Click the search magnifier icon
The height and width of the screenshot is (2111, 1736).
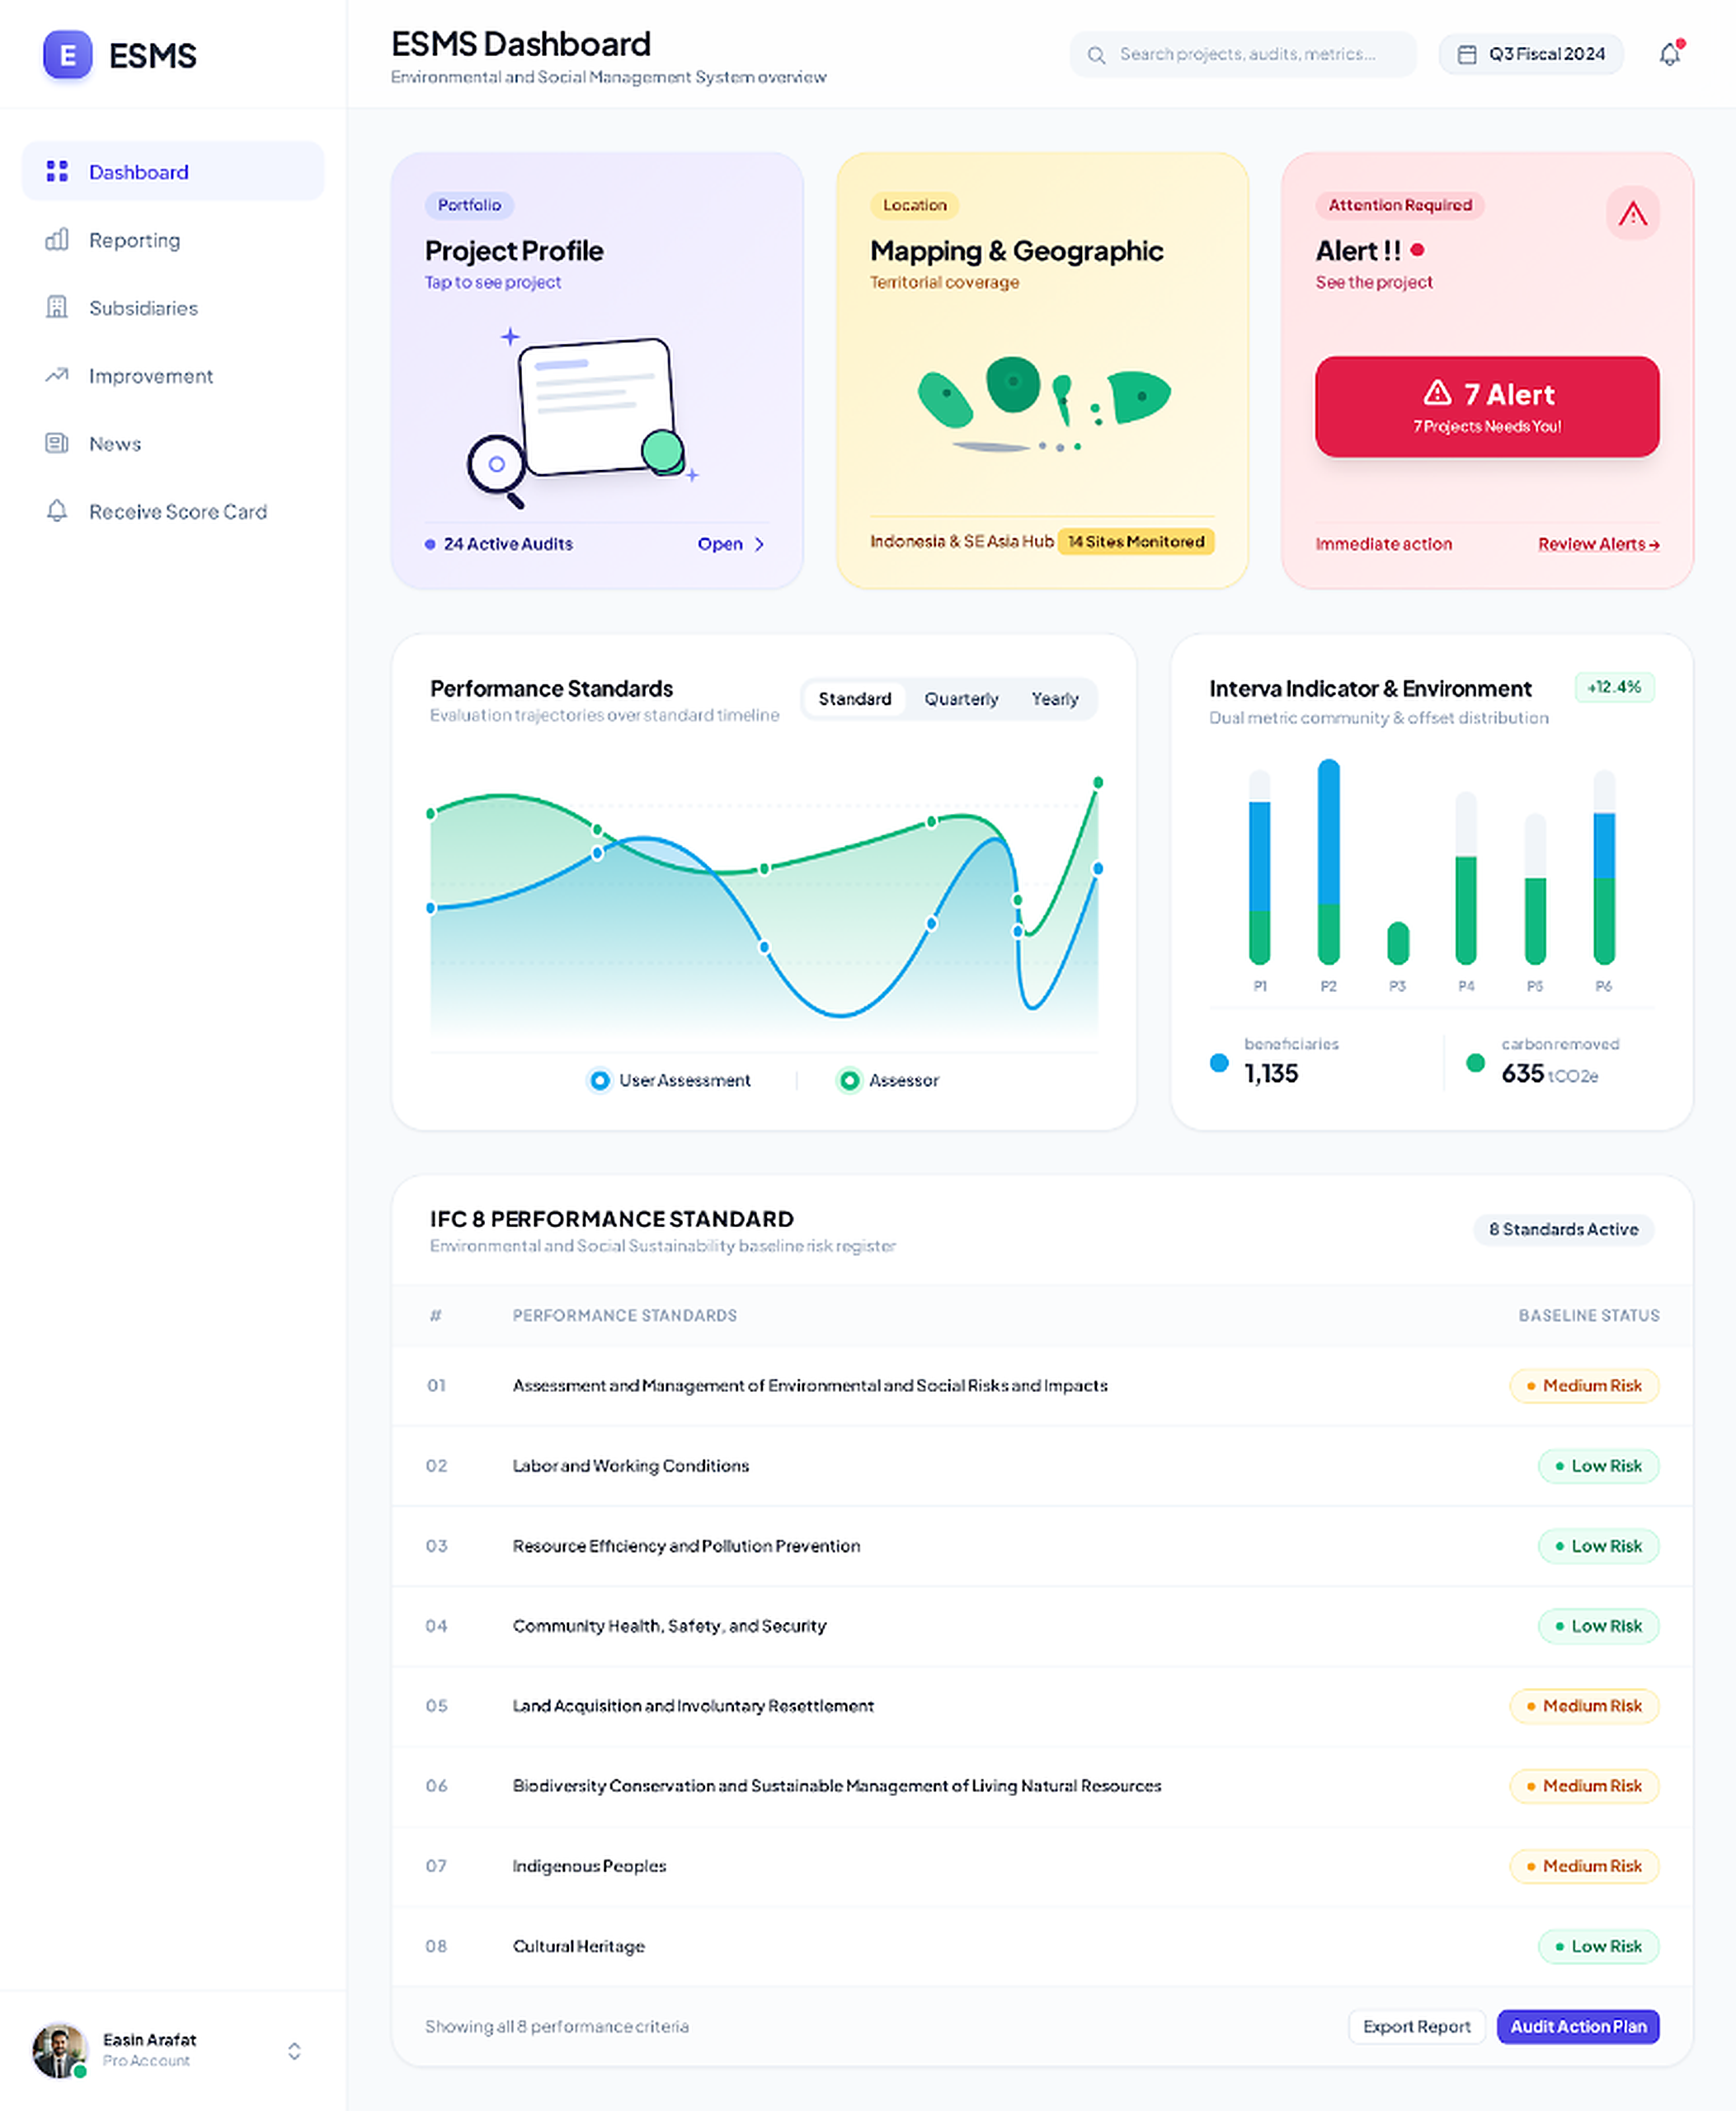click(x=1096, y=55)
